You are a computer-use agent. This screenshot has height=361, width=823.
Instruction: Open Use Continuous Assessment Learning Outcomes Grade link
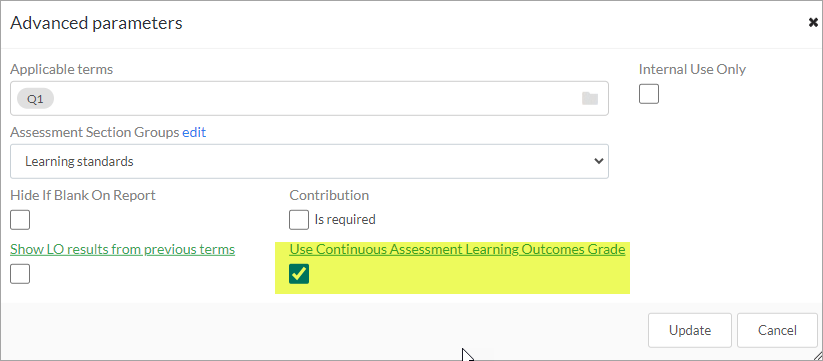(457, 249)
